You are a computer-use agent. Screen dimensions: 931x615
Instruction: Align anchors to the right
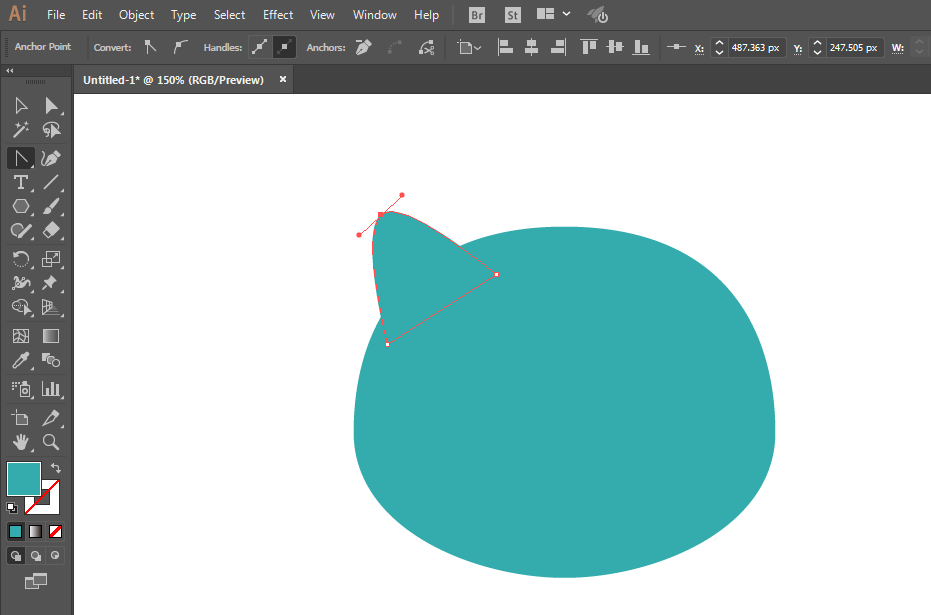[x=558, y=47]
